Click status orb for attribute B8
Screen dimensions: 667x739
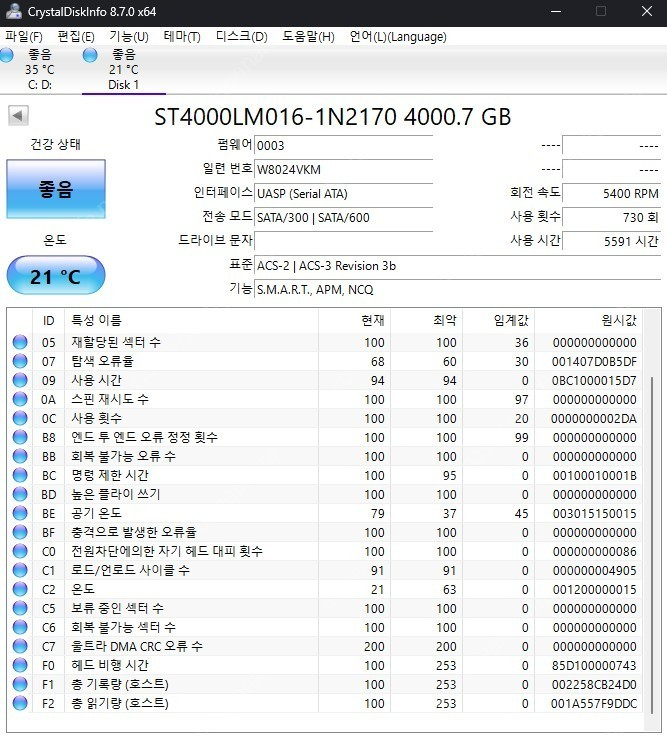20,437
